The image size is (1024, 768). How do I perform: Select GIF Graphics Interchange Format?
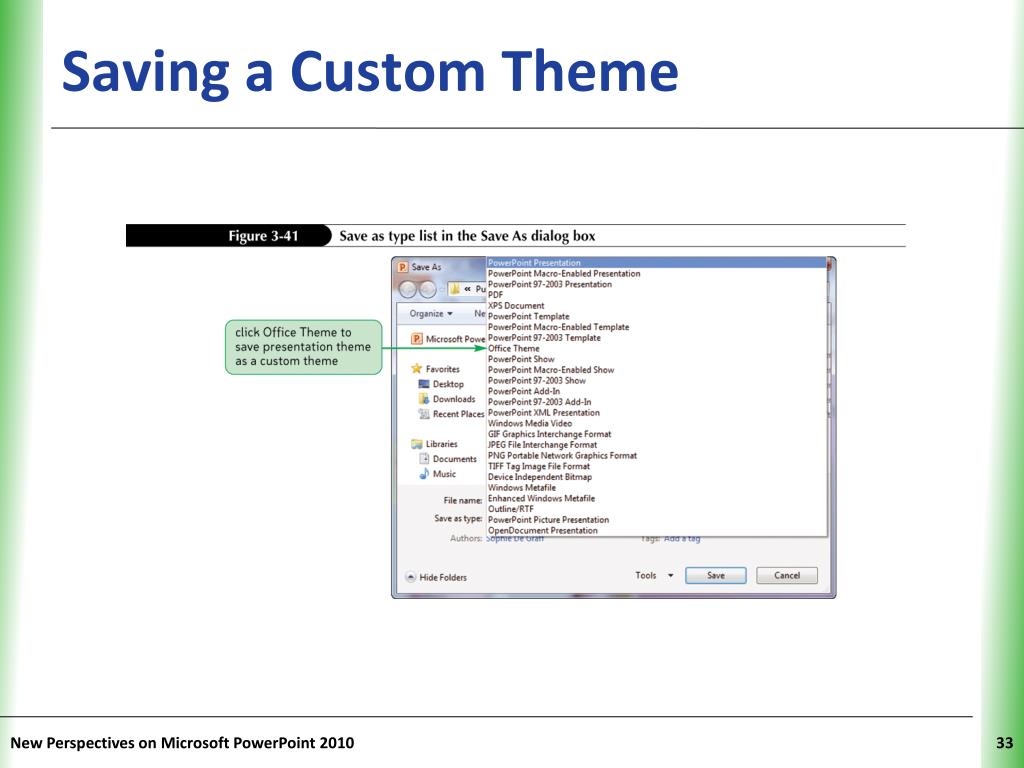[656, 434]
